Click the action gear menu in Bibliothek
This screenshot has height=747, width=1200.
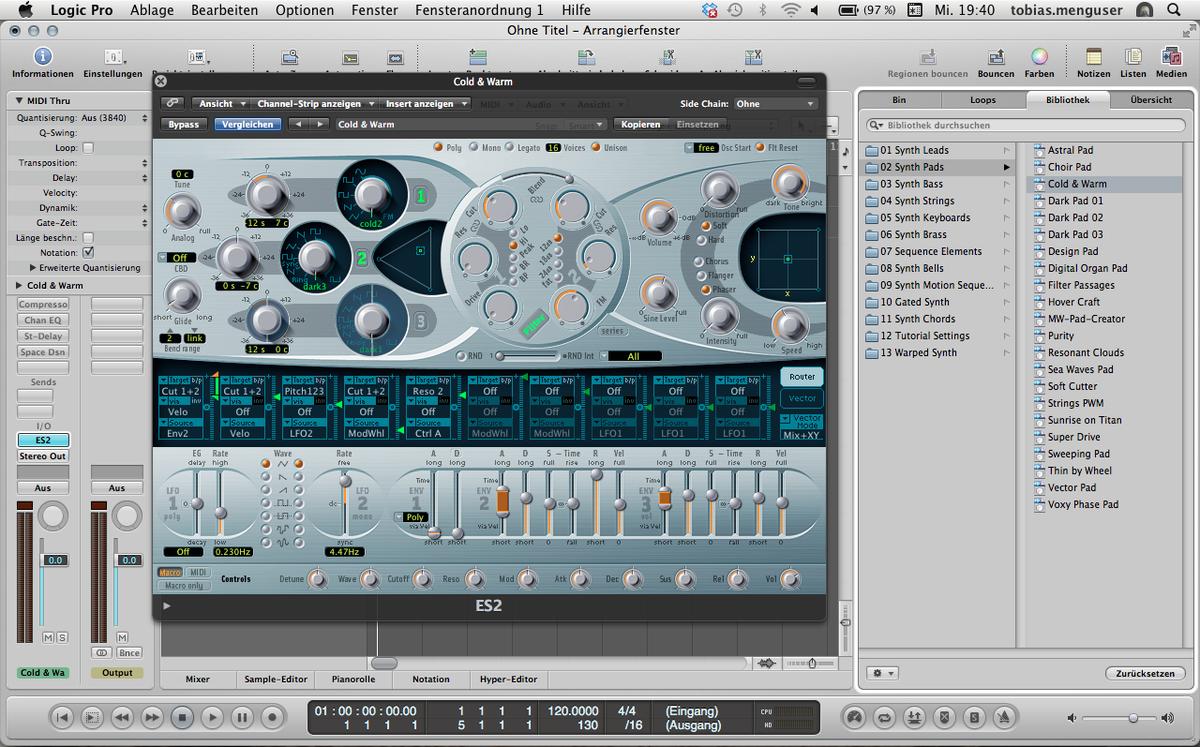coord(883,673)
